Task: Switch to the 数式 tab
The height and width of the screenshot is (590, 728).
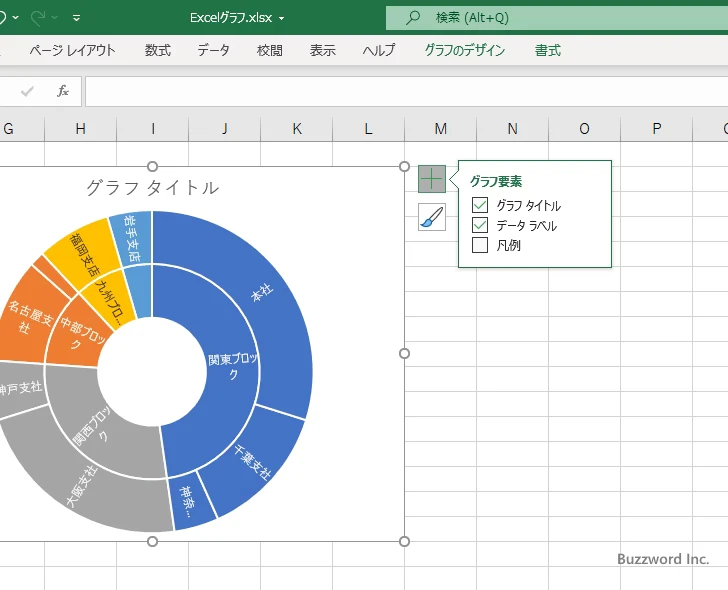Action: tap(158, 50)
